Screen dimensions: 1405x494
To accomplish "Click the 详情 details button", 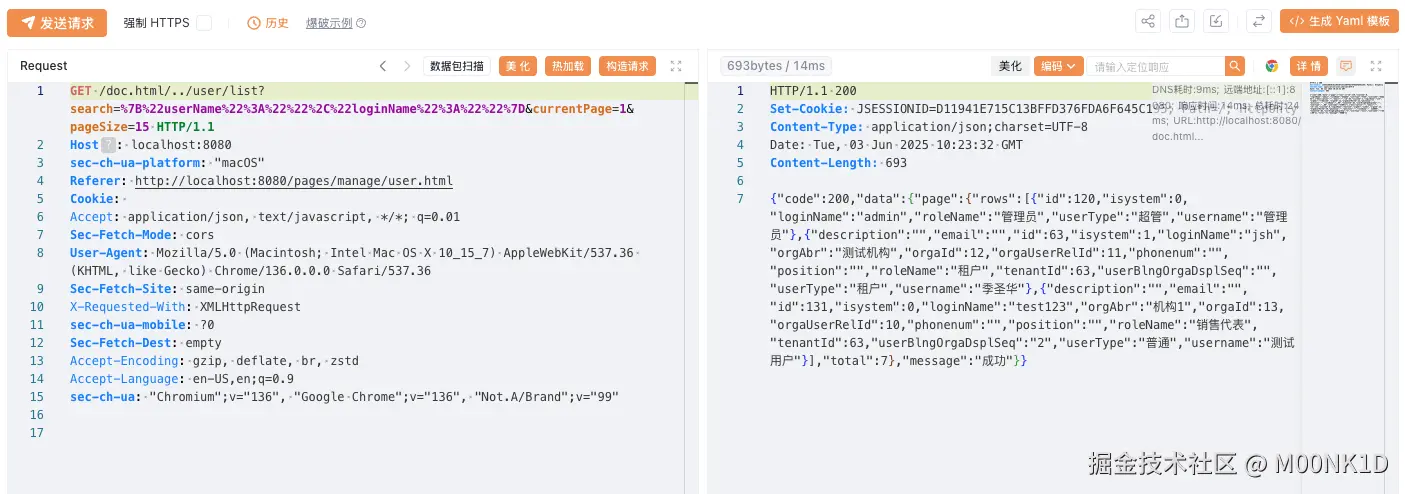I will tap(1309, 66).
